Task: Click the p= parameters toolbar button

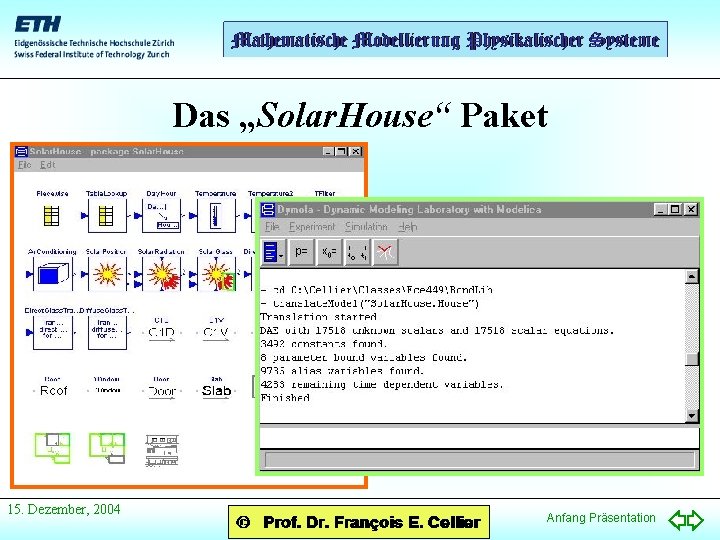Action: pos(301,252)
